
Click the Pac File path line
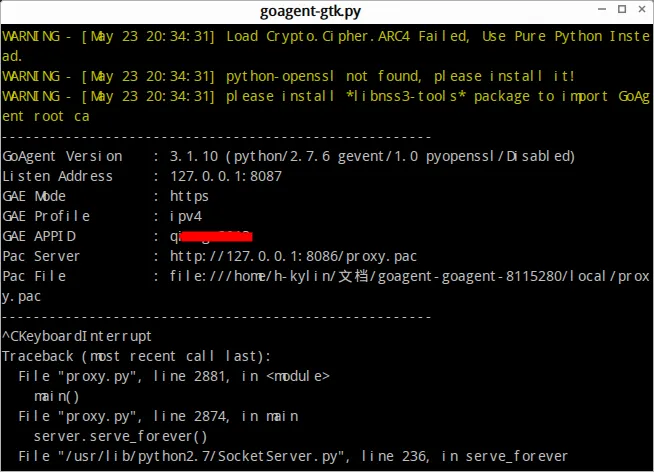pyautogui.click(x=326, y=276)
